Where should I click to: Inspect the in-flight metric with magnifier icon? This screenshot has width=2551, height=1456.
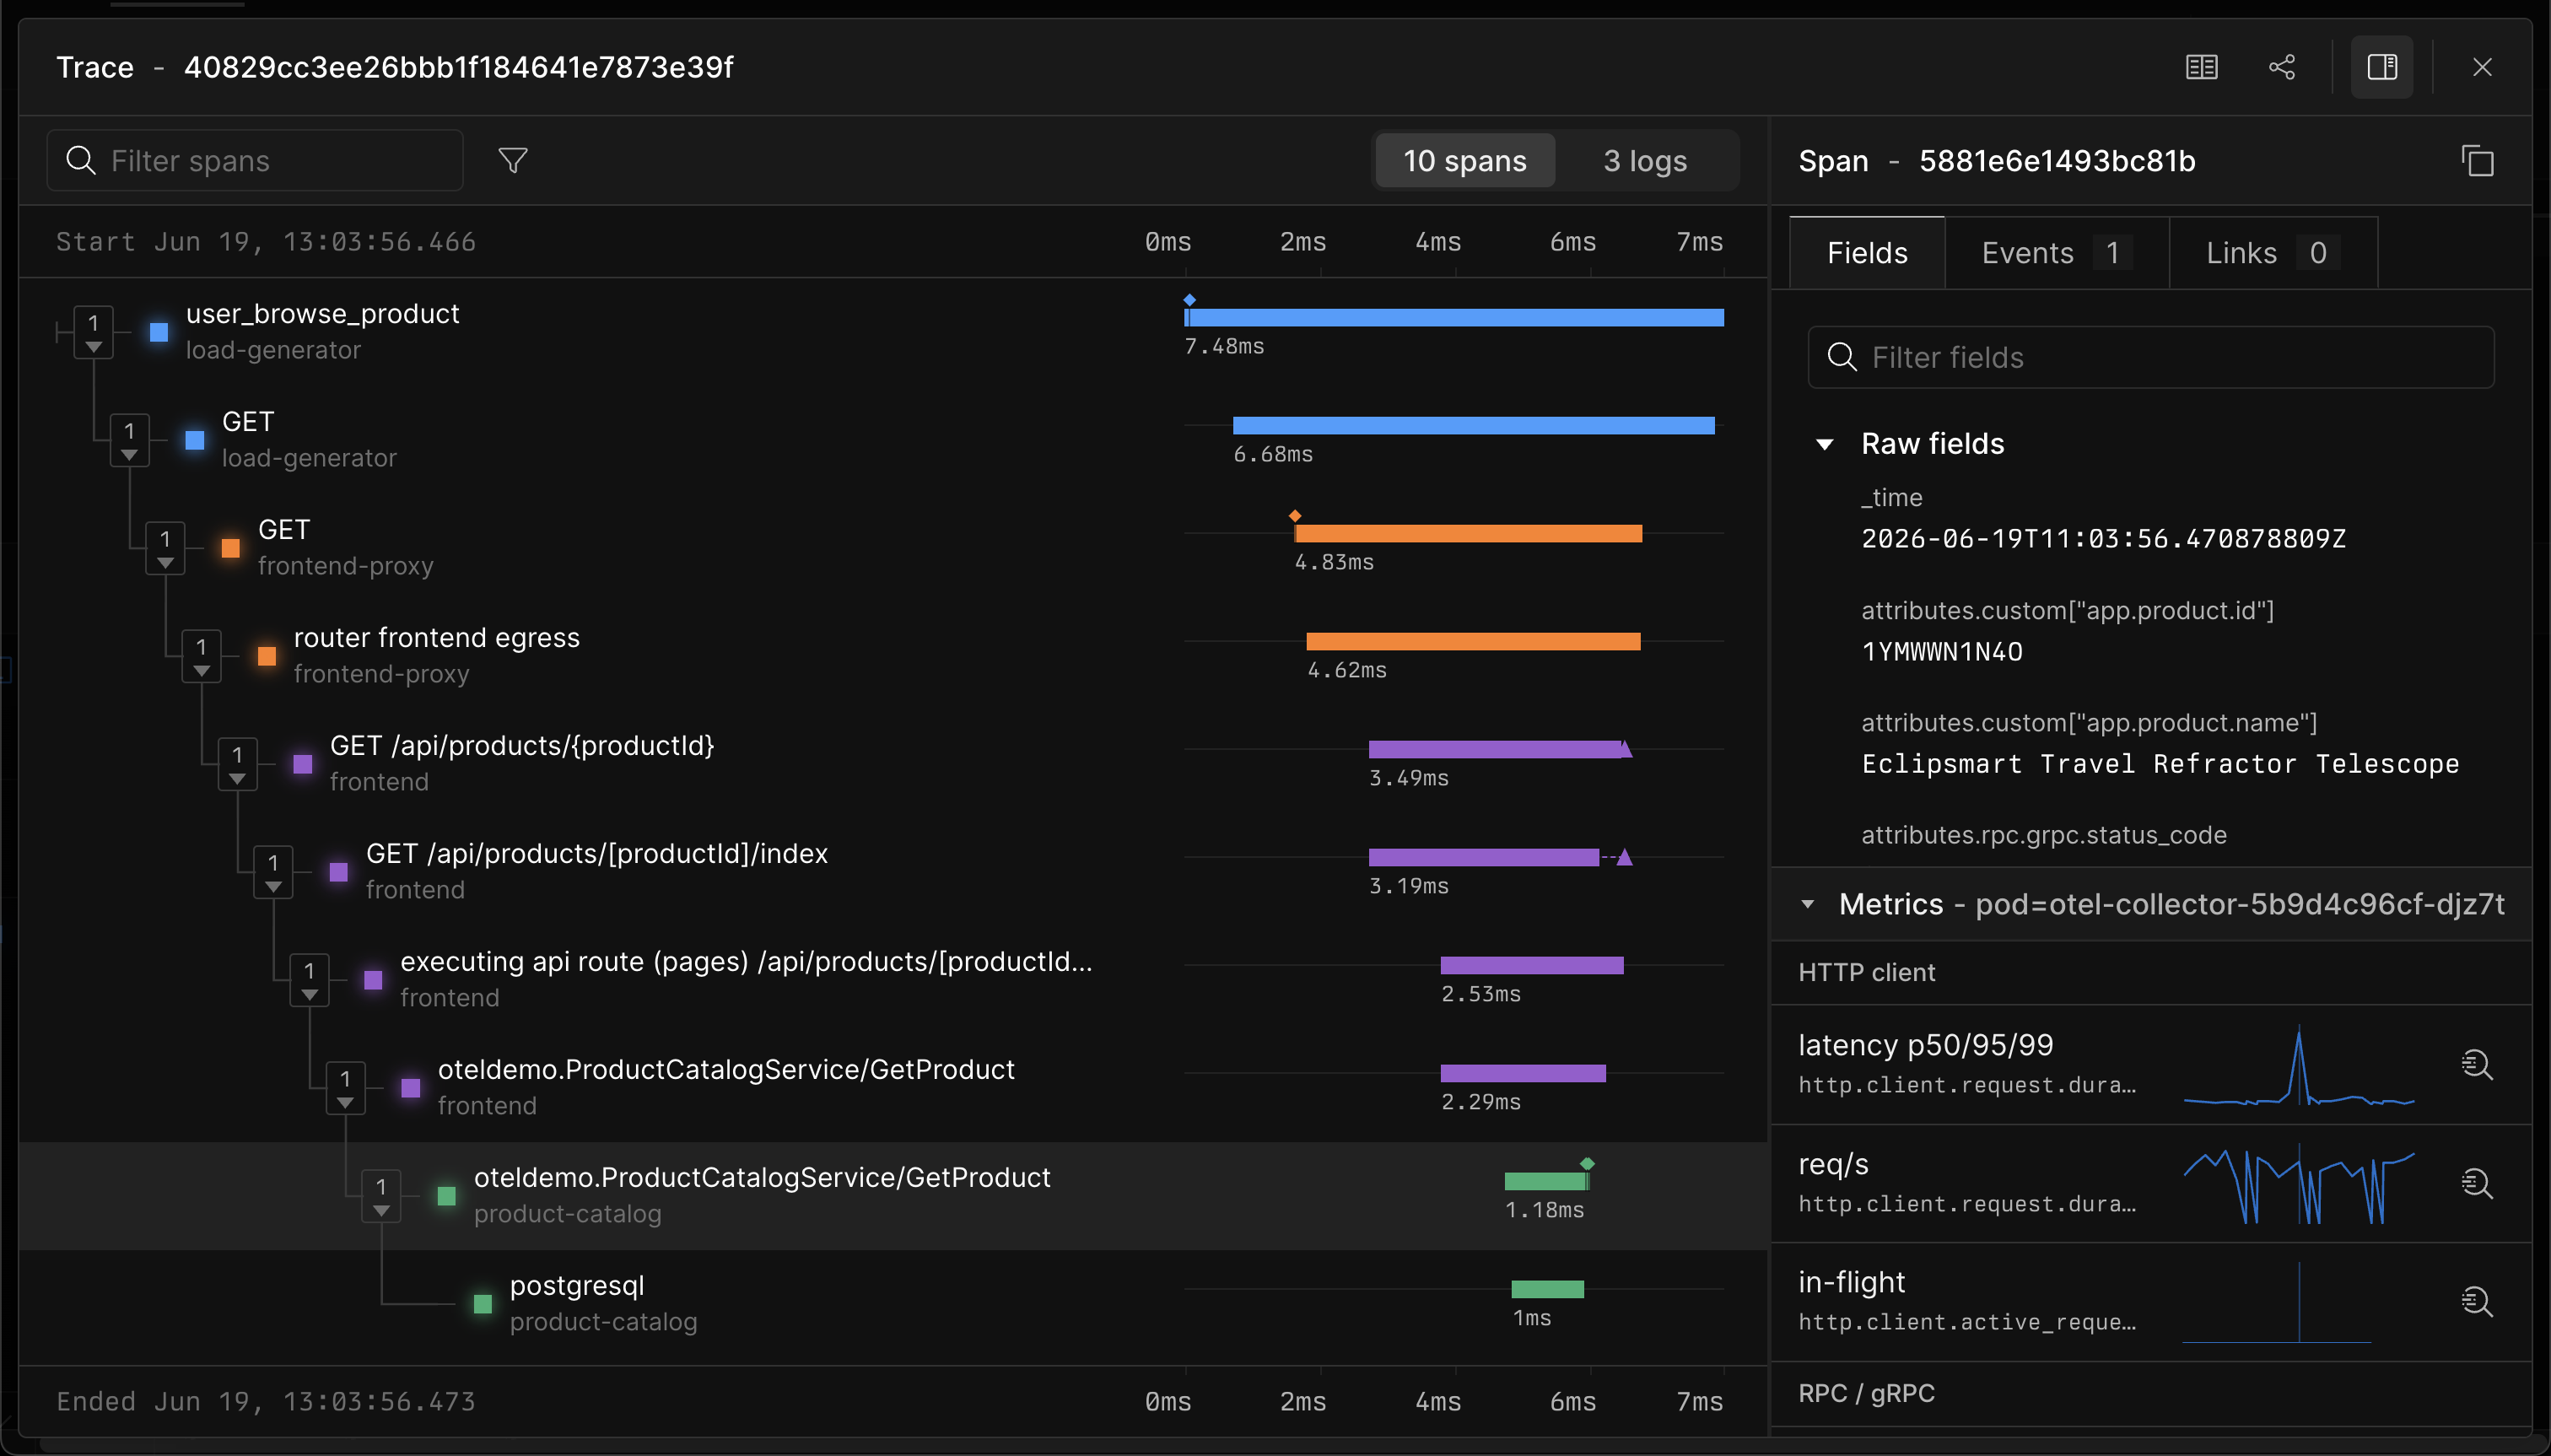[2477, 1301]
